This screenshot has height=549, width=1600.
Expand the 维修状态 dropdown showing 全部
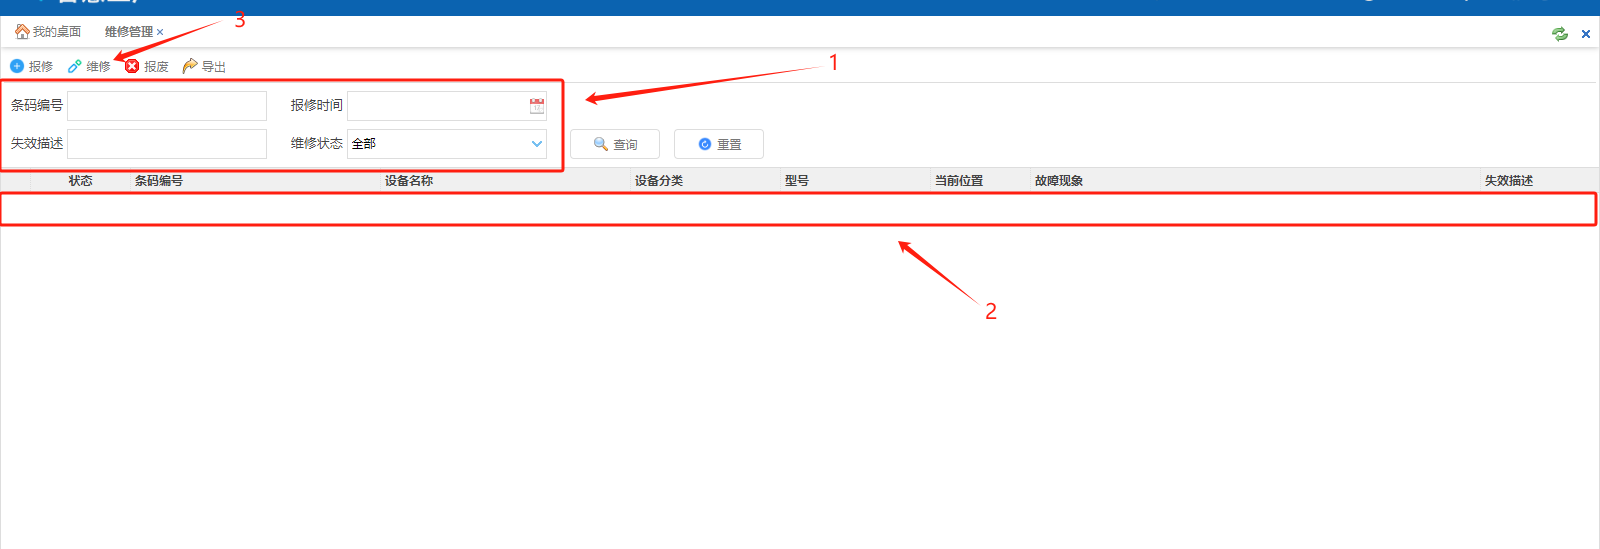tap(537, 144)
